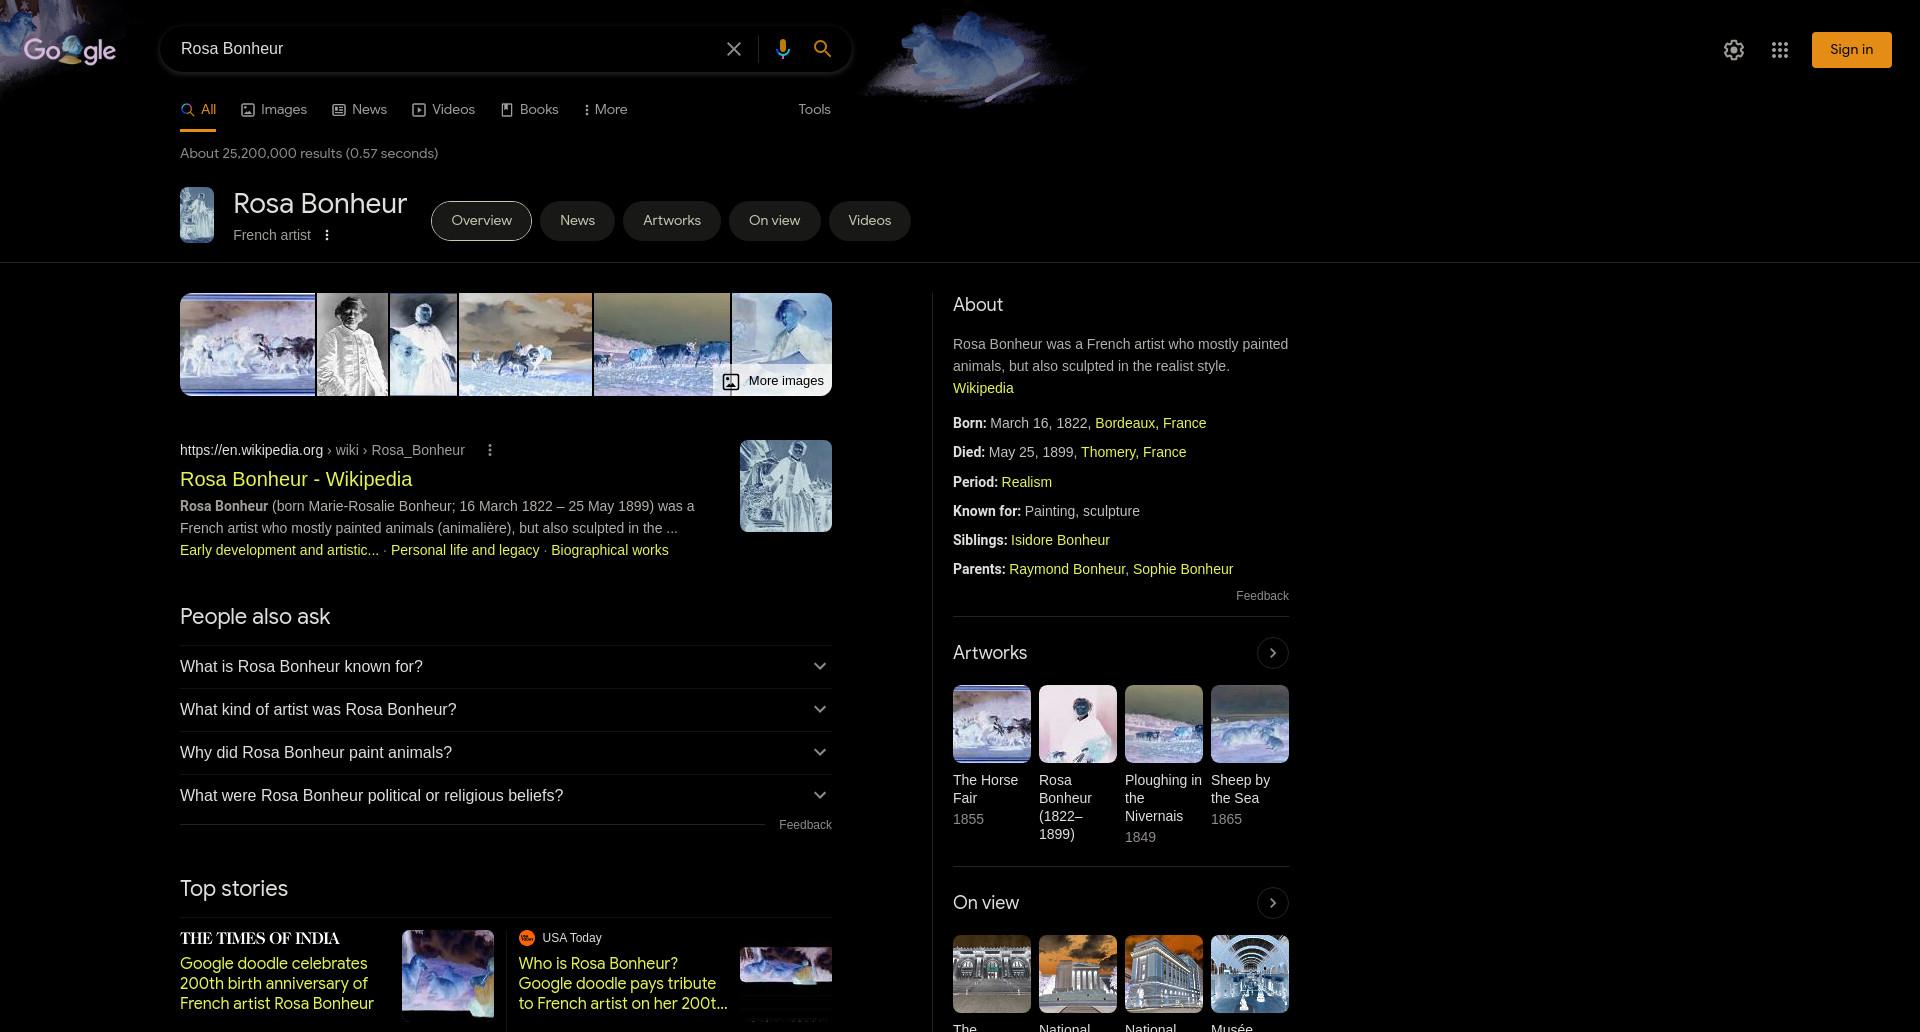Switch to the Books tab

(x=529, y=110)
